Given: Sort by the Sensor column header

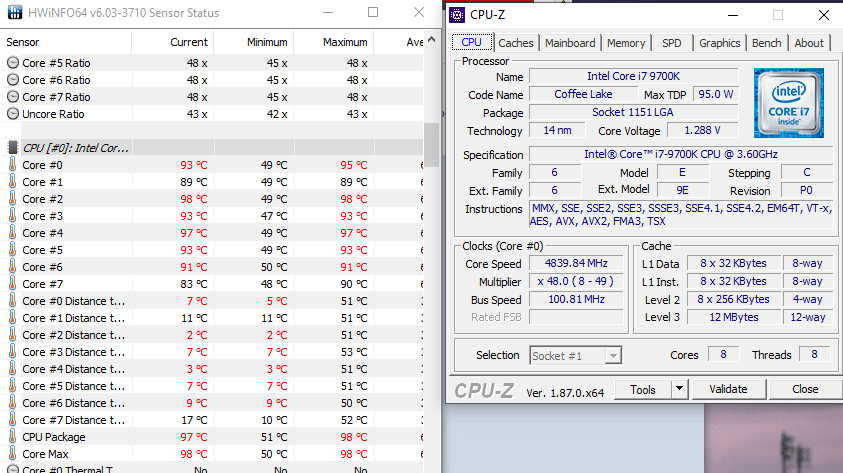Looking at the screenshot, I should pos(66,42).
